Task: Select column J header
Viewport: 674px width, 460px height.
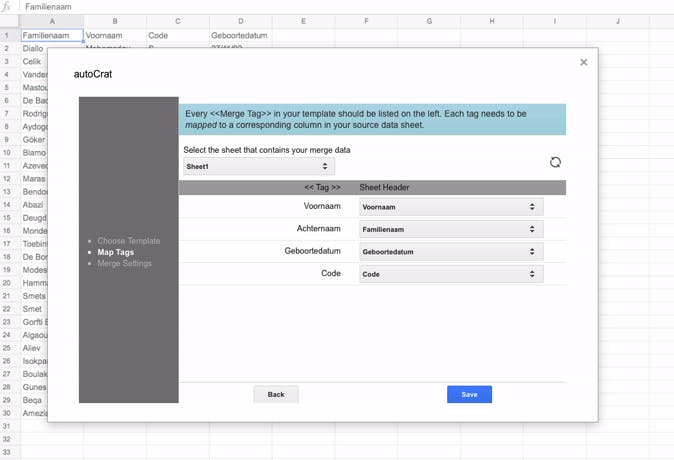Action: click(618, 21)
